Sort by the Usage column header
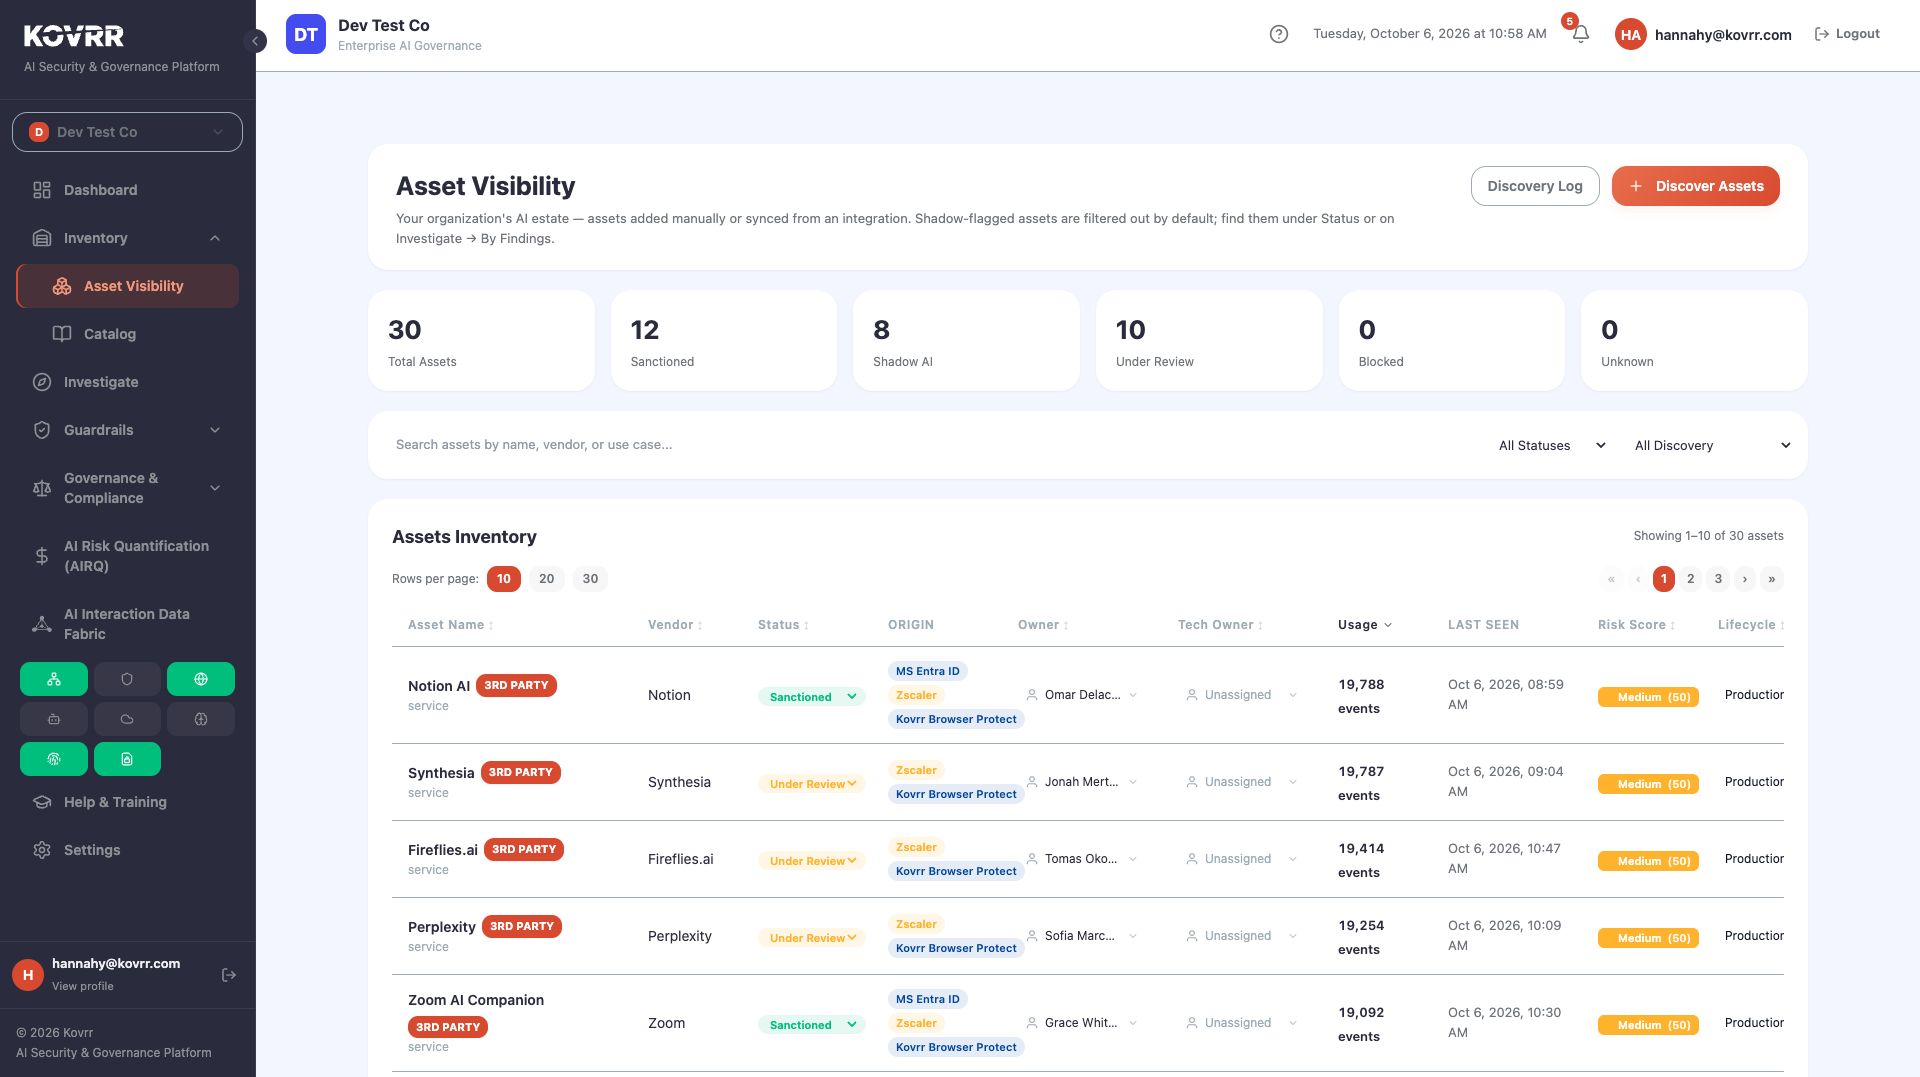1920x1077 pixels. click(x=1364, y=625)
